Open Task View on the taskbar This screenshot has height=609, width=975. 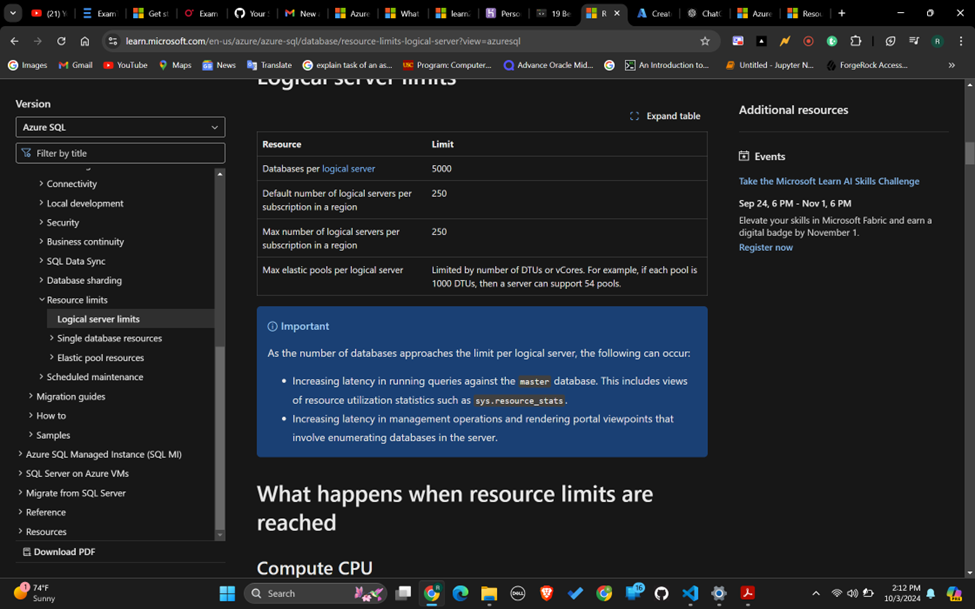point(403,593)
